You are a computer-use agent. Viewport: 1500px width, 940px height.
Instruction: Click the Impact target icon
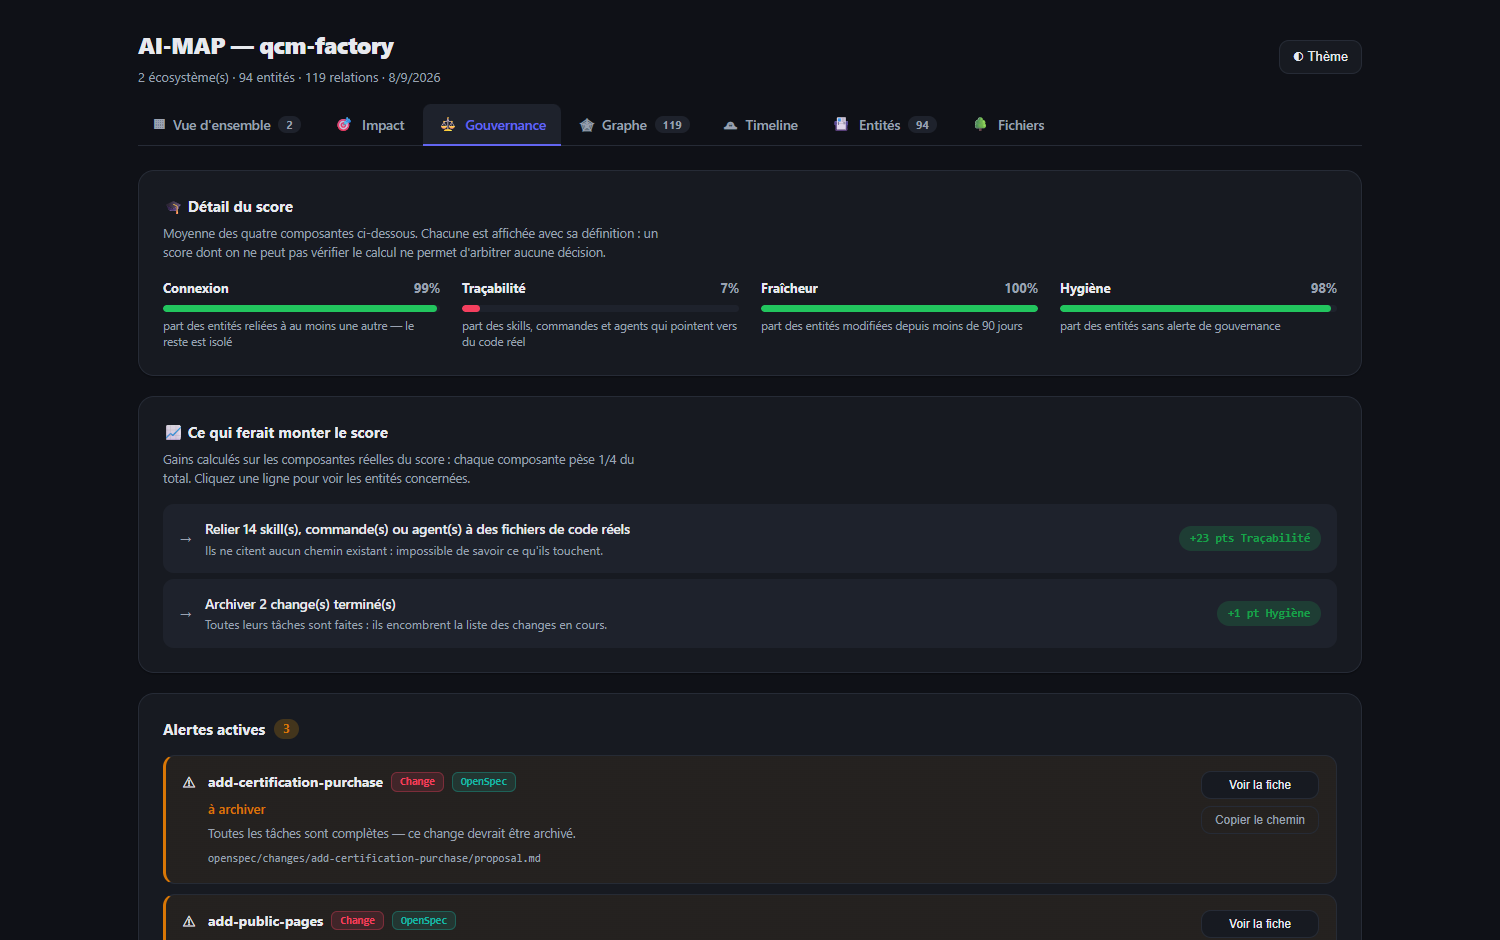[x=344, y=125]
